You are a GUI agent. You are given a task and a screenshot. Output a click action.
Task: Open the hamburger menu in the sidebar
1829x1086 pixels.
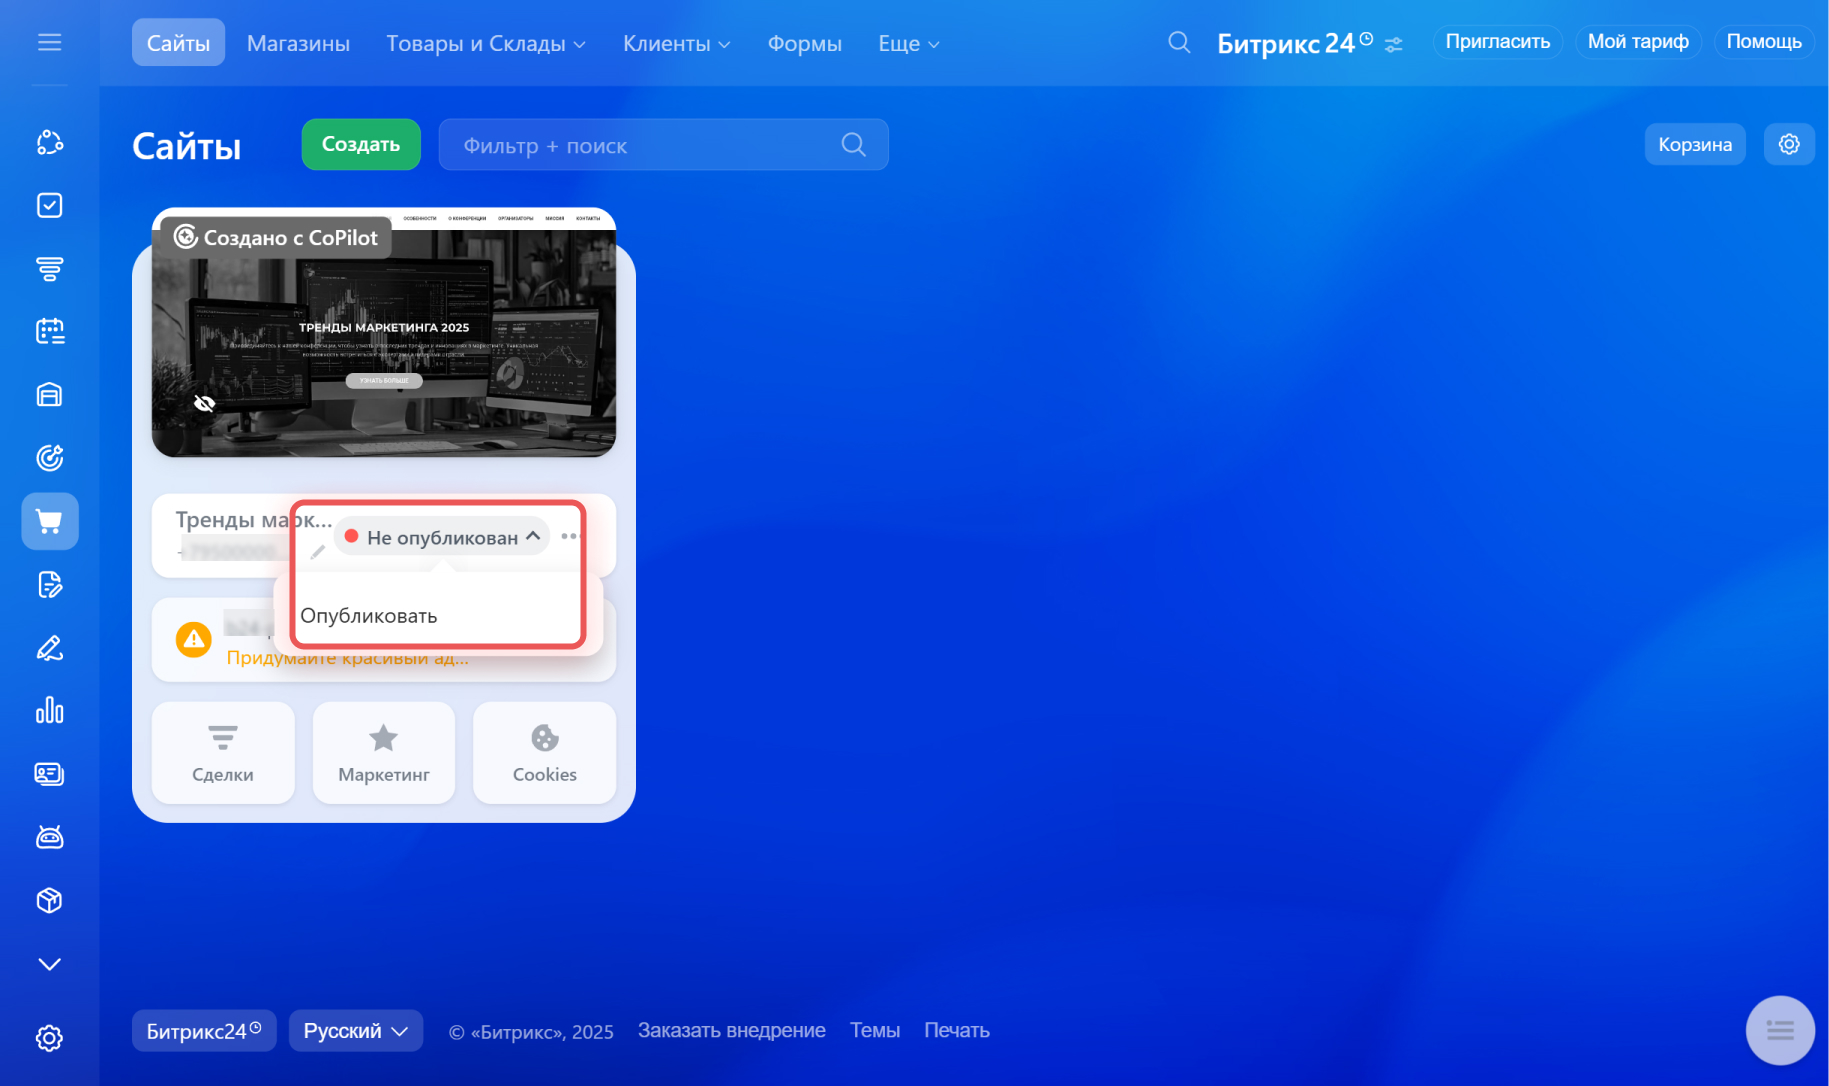[49, 42]
